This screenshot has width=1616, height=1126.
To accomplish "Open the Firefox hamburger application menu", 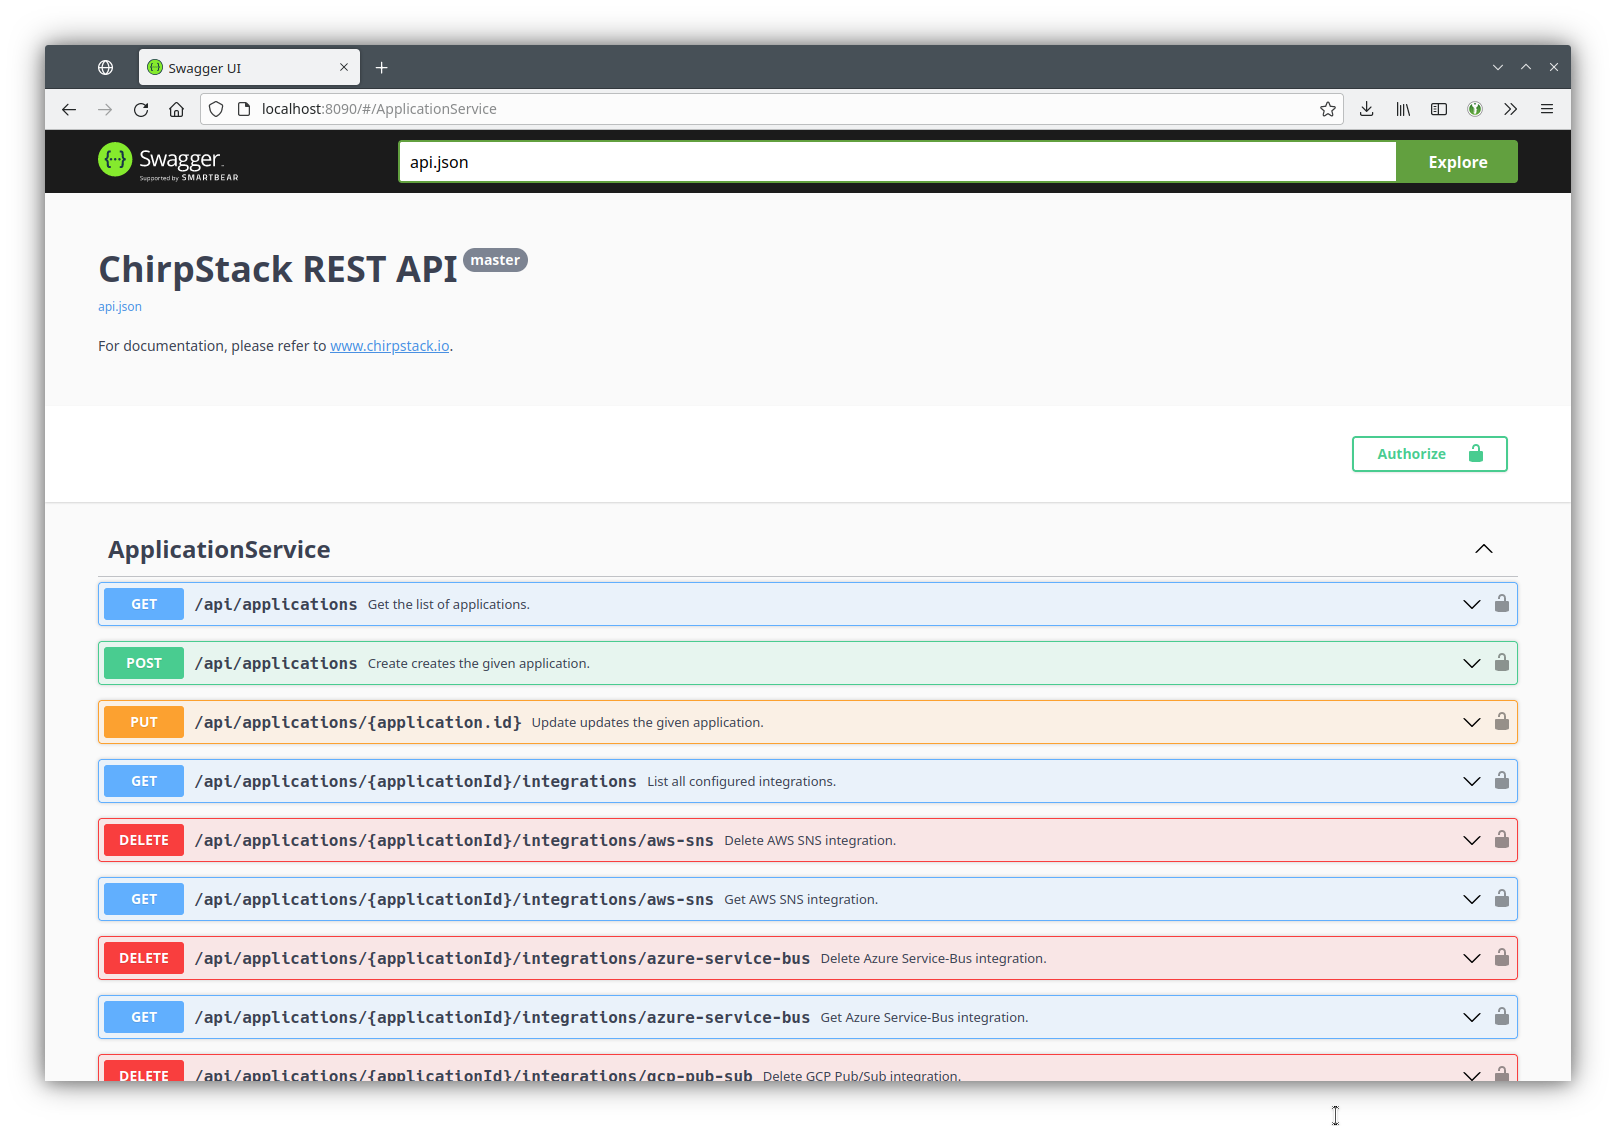I will point(1546,109).
